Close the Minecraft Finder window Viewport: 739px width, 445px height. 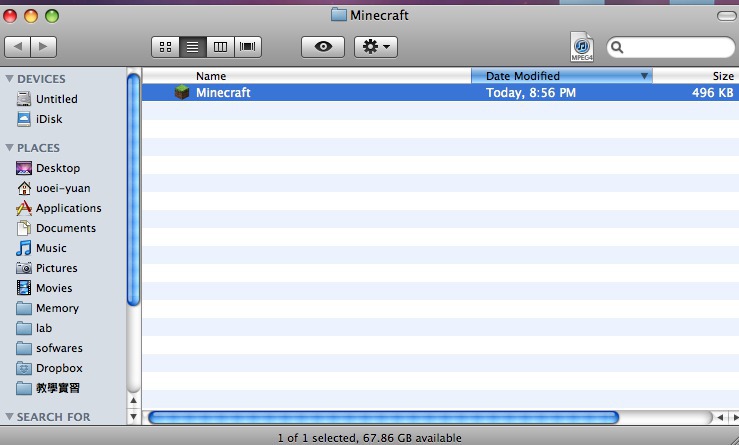click(x=10, y=16)
